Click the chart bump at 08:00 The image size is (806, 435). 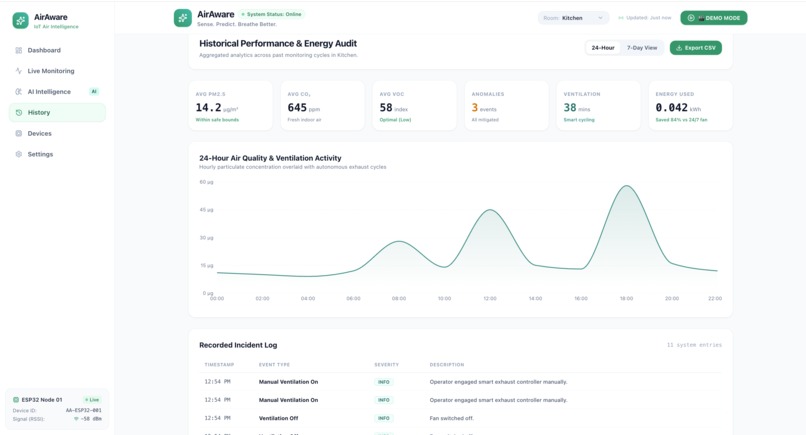click(x=399, y=241)
